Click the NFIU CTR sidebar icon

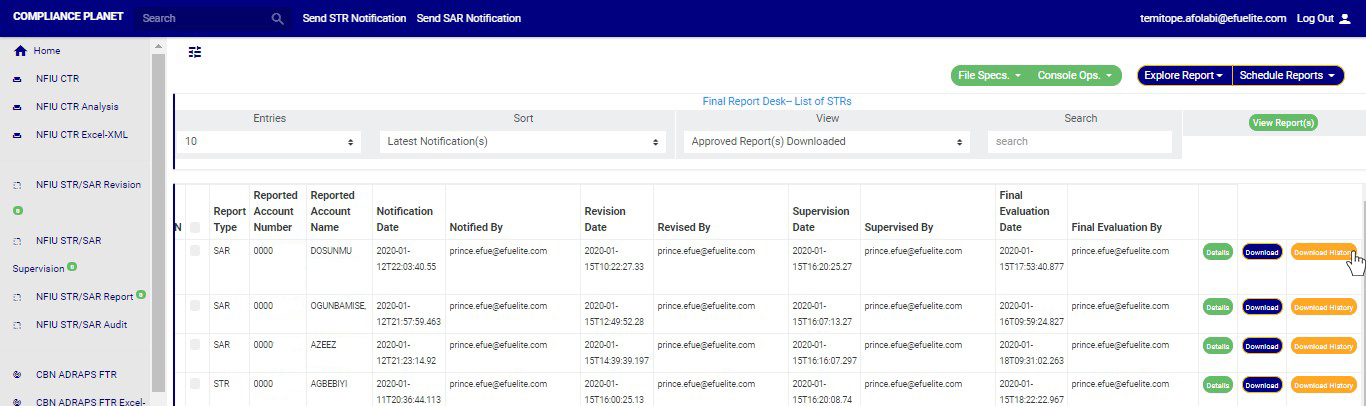18,79
